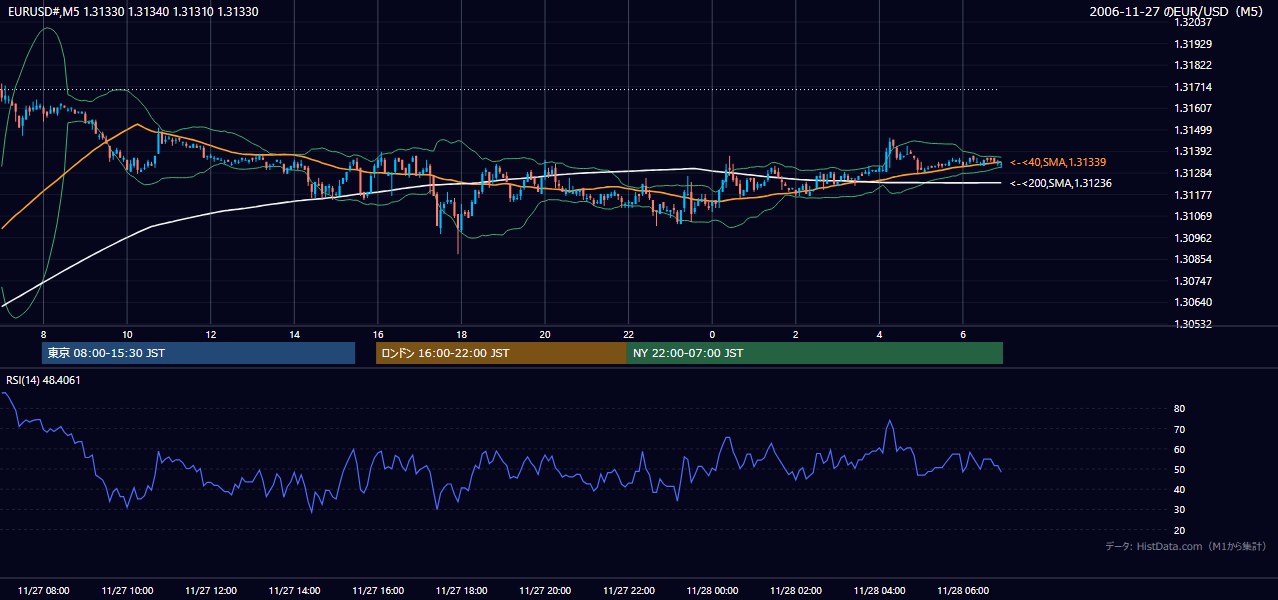Click price axis label 1.31499
Image resolution: width=1278 pixels, height=600 pixels.
point(1193,130)
